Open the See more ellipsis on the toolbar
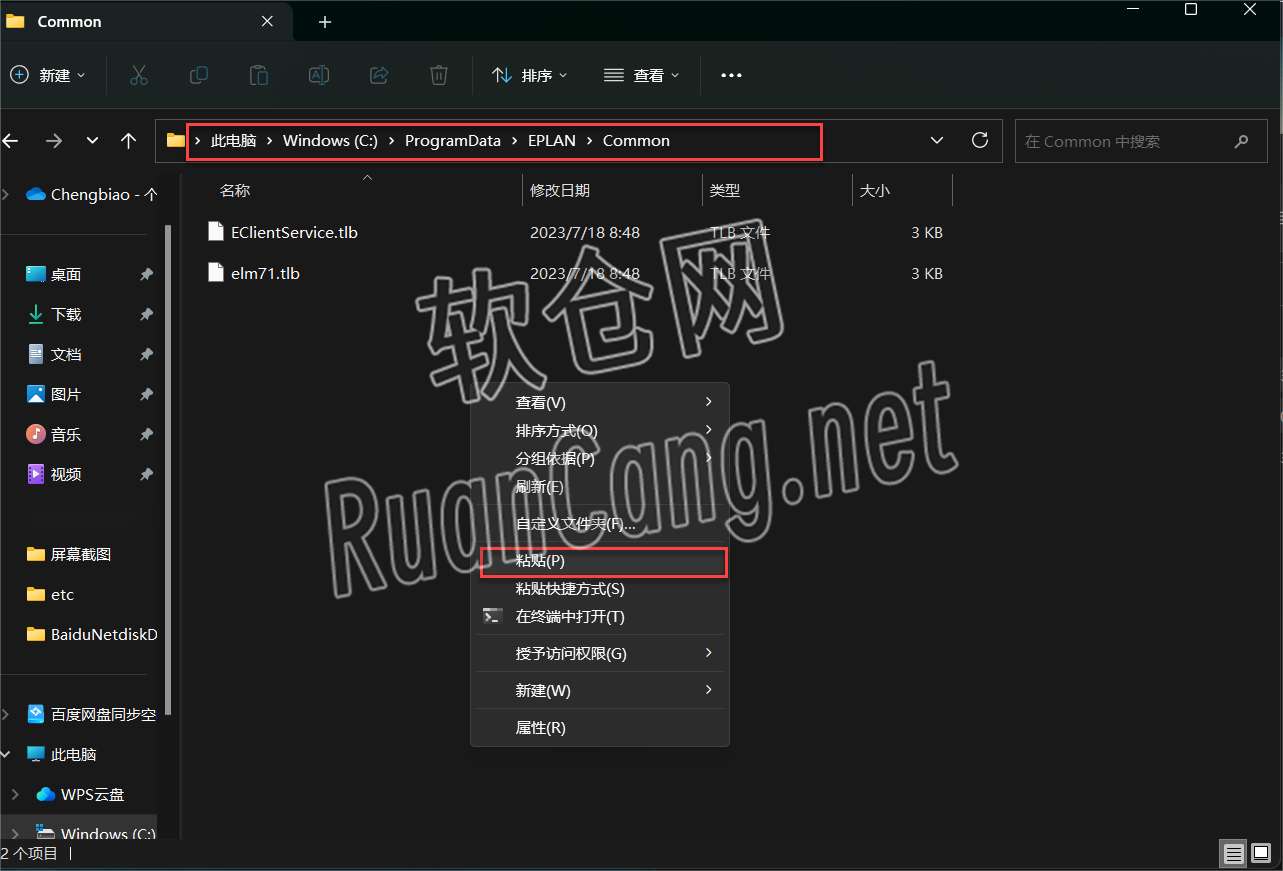Image resolution: width=1283 pixels, height=871 pixels. tap(730, 75)
